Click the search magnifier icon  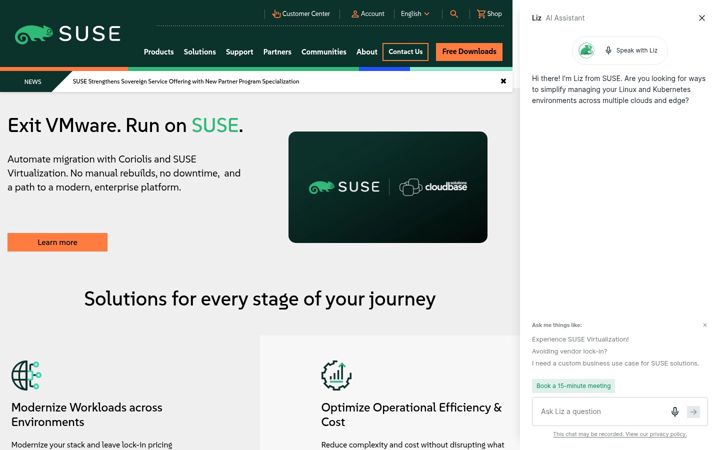(x=454, y=14)
